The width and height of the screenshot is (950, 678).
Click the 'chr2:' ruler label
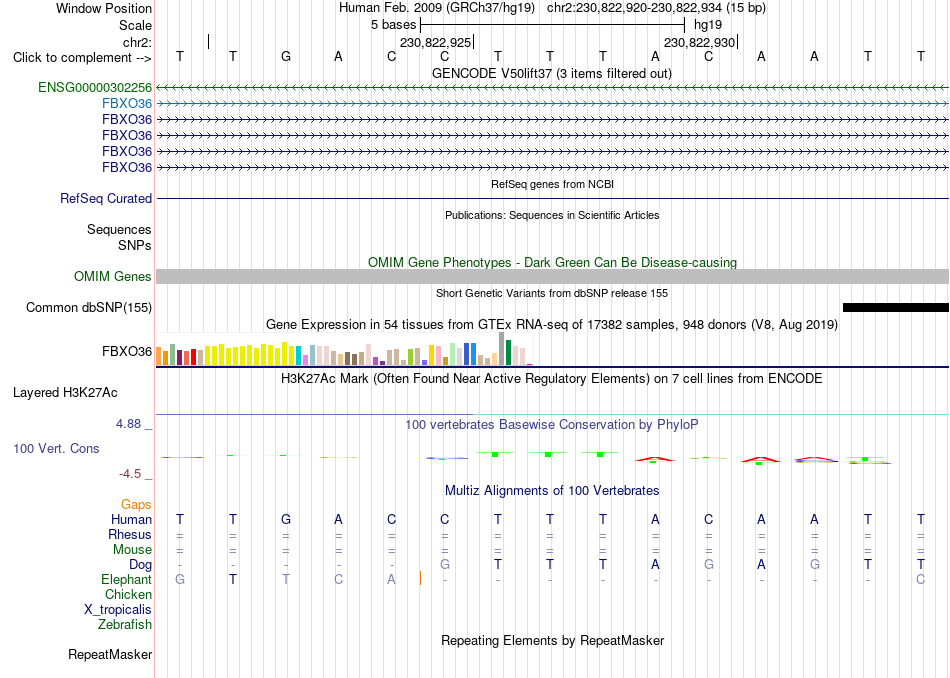[137, 42]
